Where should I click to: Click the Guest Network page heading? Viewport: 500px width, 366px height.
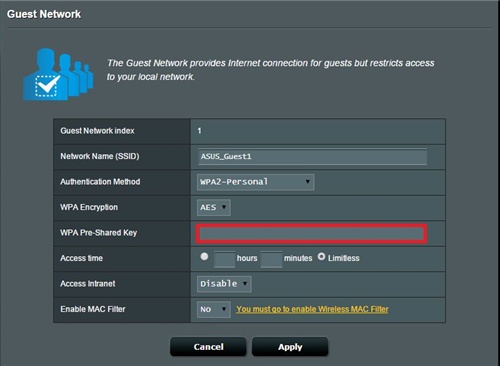44,14
